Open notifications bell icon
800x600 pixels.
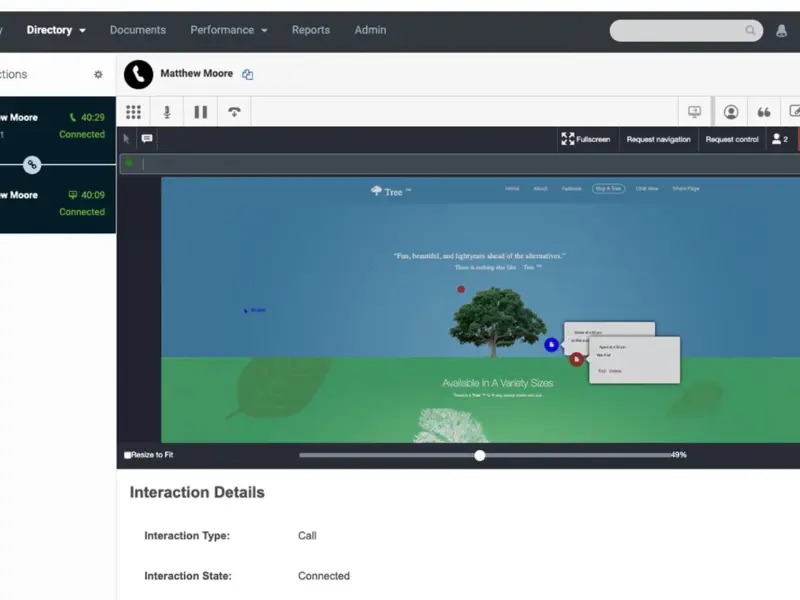tap(781, 31)
